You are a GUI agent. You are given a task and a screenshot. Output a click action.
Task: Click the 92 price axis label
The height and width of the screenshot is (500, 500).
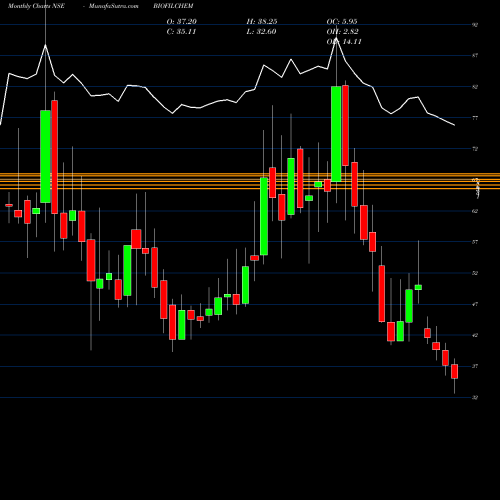(x=475, y=25)
